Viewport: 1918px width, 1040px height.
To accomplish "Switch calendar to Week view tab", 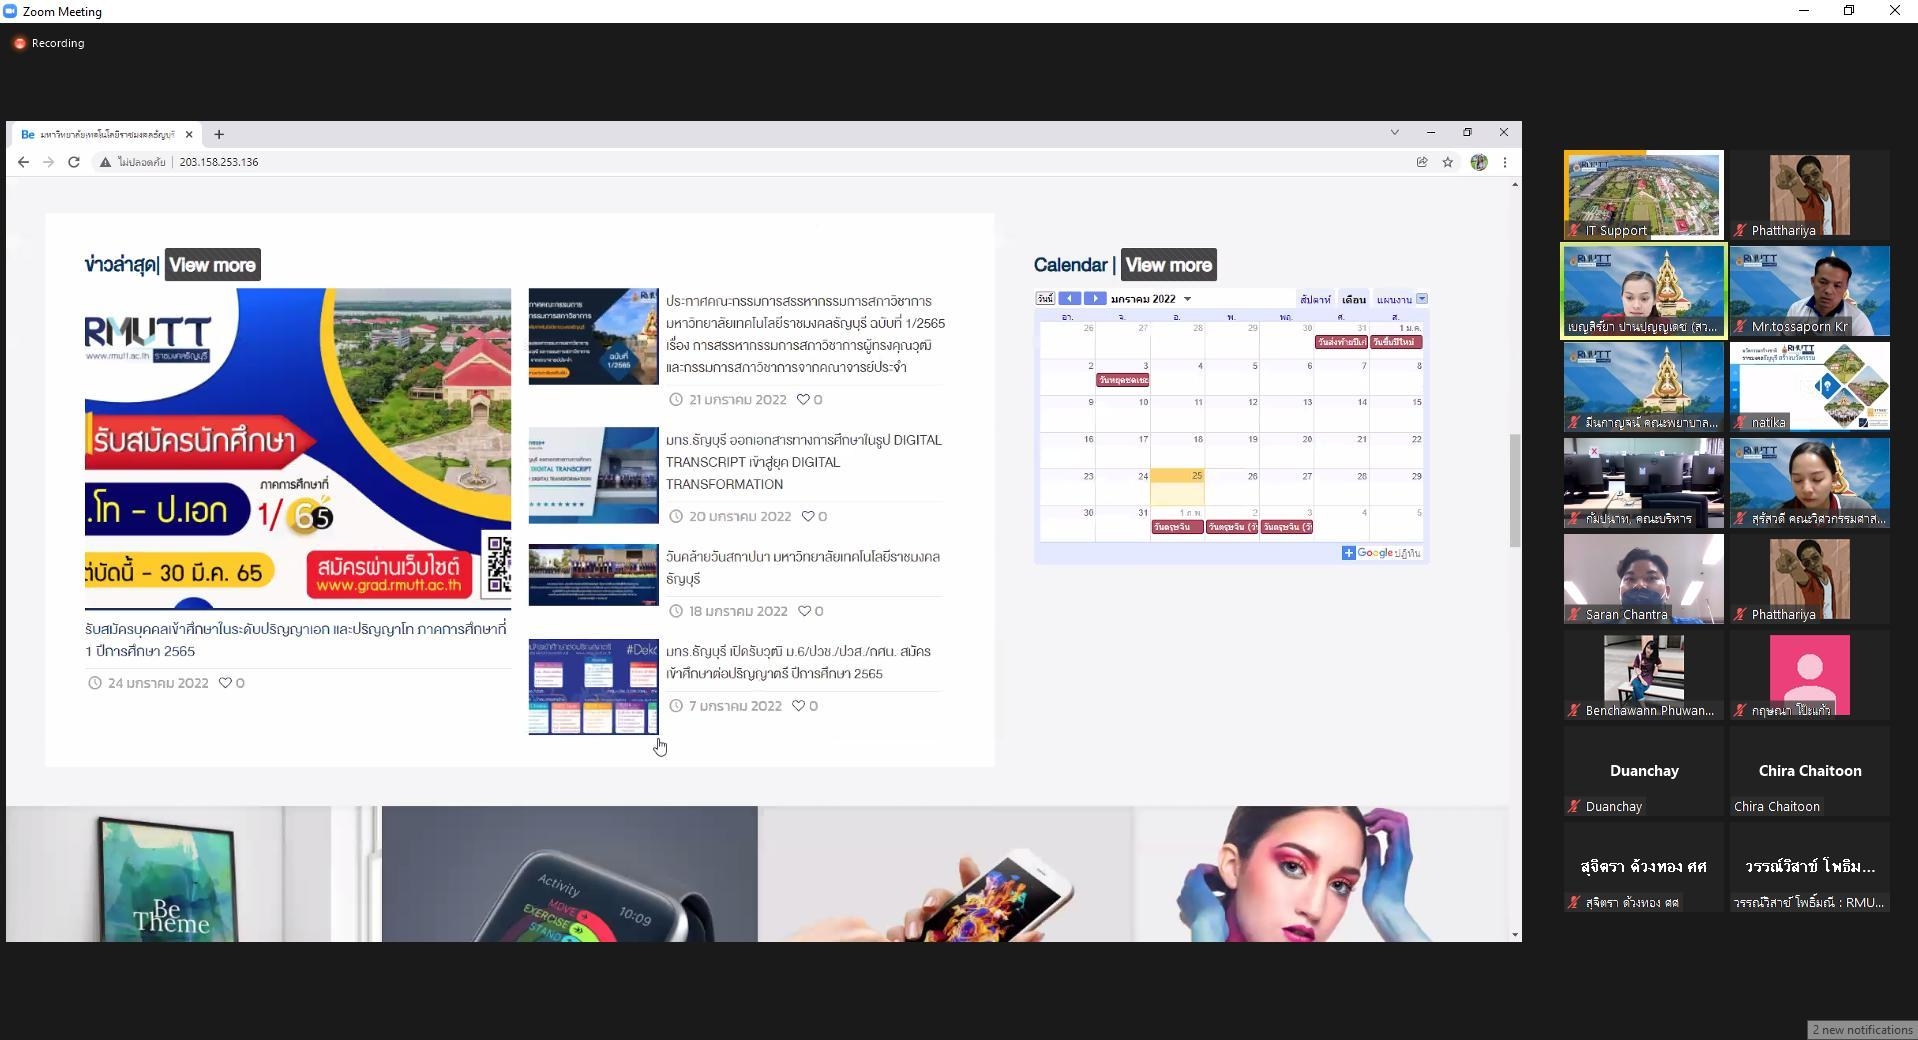I will 1315,299.
